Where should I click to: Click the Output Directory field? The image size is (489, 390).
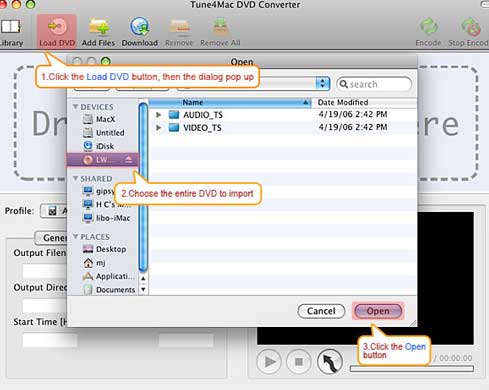pyautogui.click(x=45, y=306)
